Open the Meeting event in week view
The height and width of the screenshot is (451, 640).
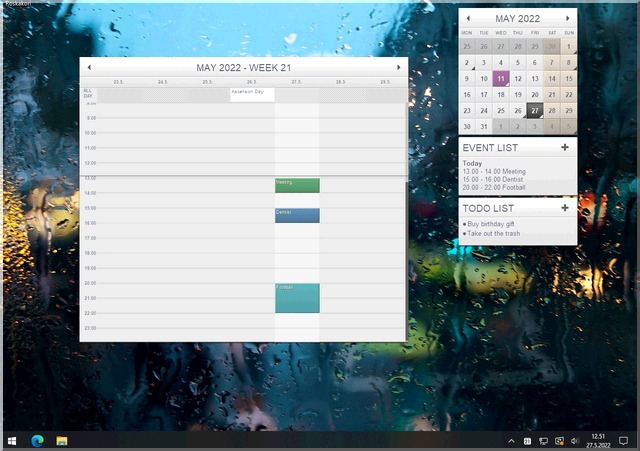297,185
